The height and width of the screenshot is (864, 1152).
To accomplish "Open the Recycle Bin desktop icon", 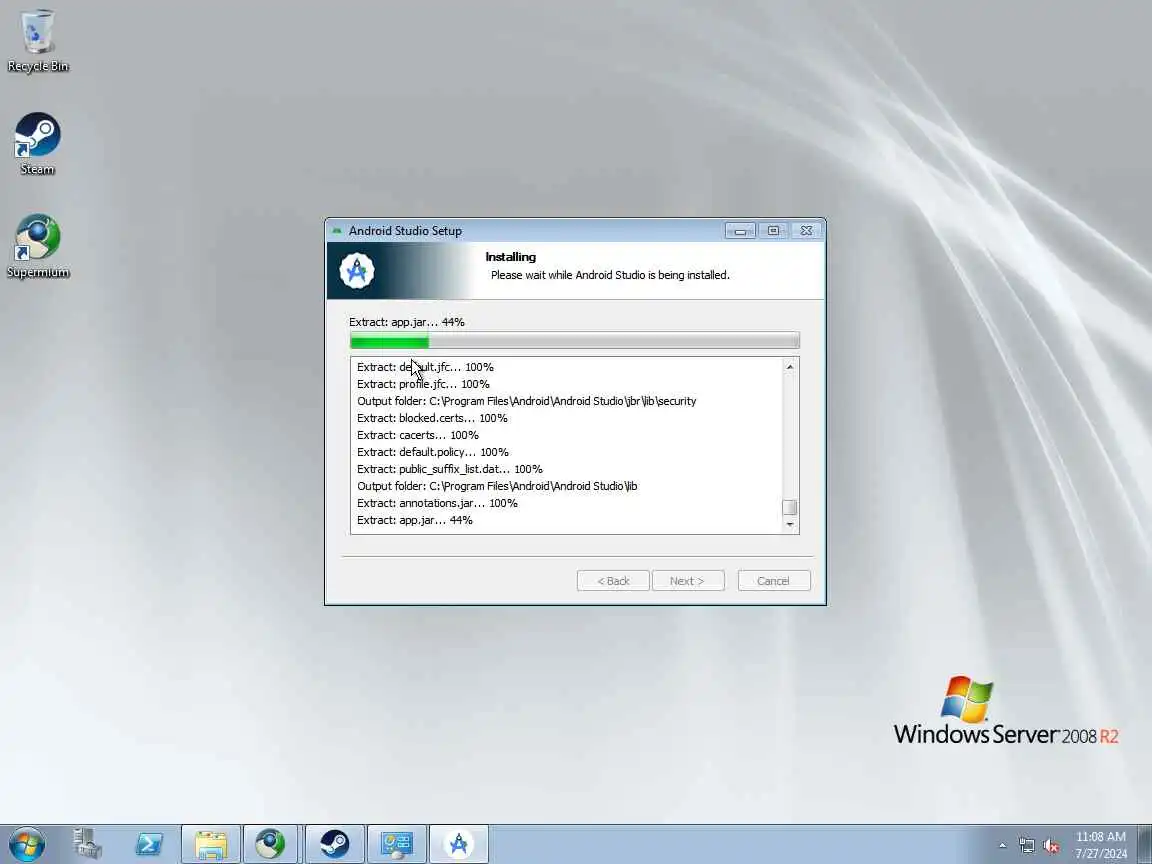I will tap(37, 41).
